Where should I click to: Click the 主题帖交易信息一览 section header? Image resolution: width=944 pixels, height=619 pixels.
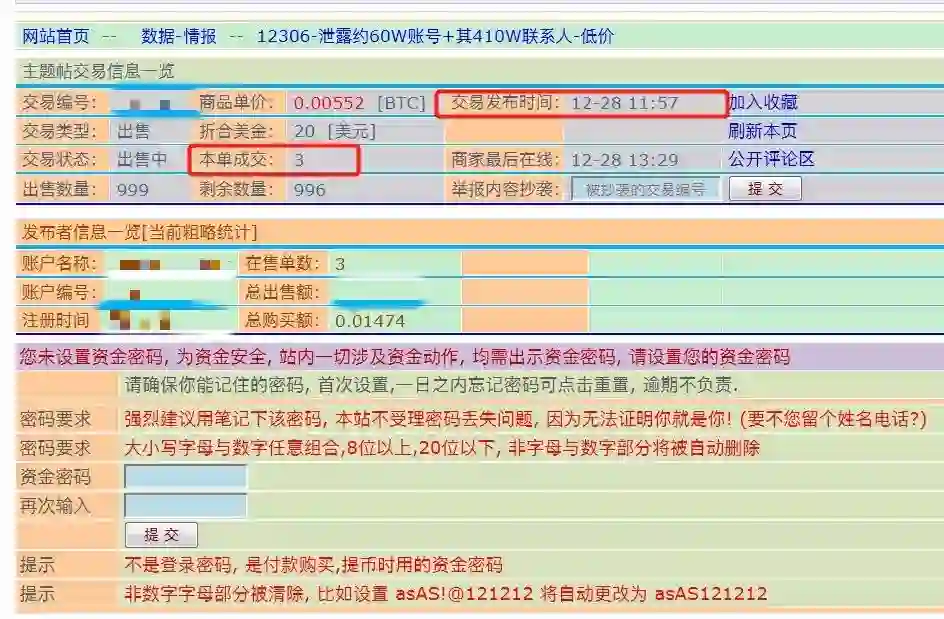[x=98, y=72]
